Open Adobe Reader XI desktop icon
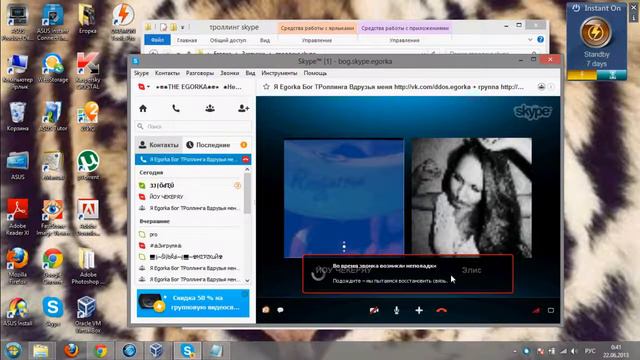 click(x=18, y=217)
